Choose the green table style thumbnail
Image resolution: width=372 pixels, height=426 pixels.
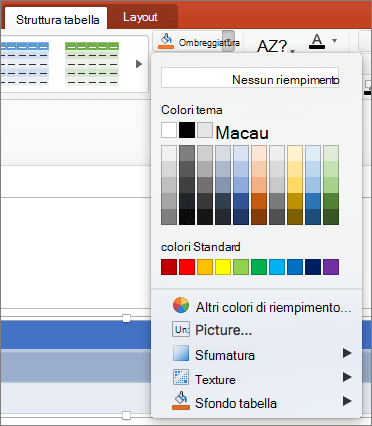[x=92, y=64]
